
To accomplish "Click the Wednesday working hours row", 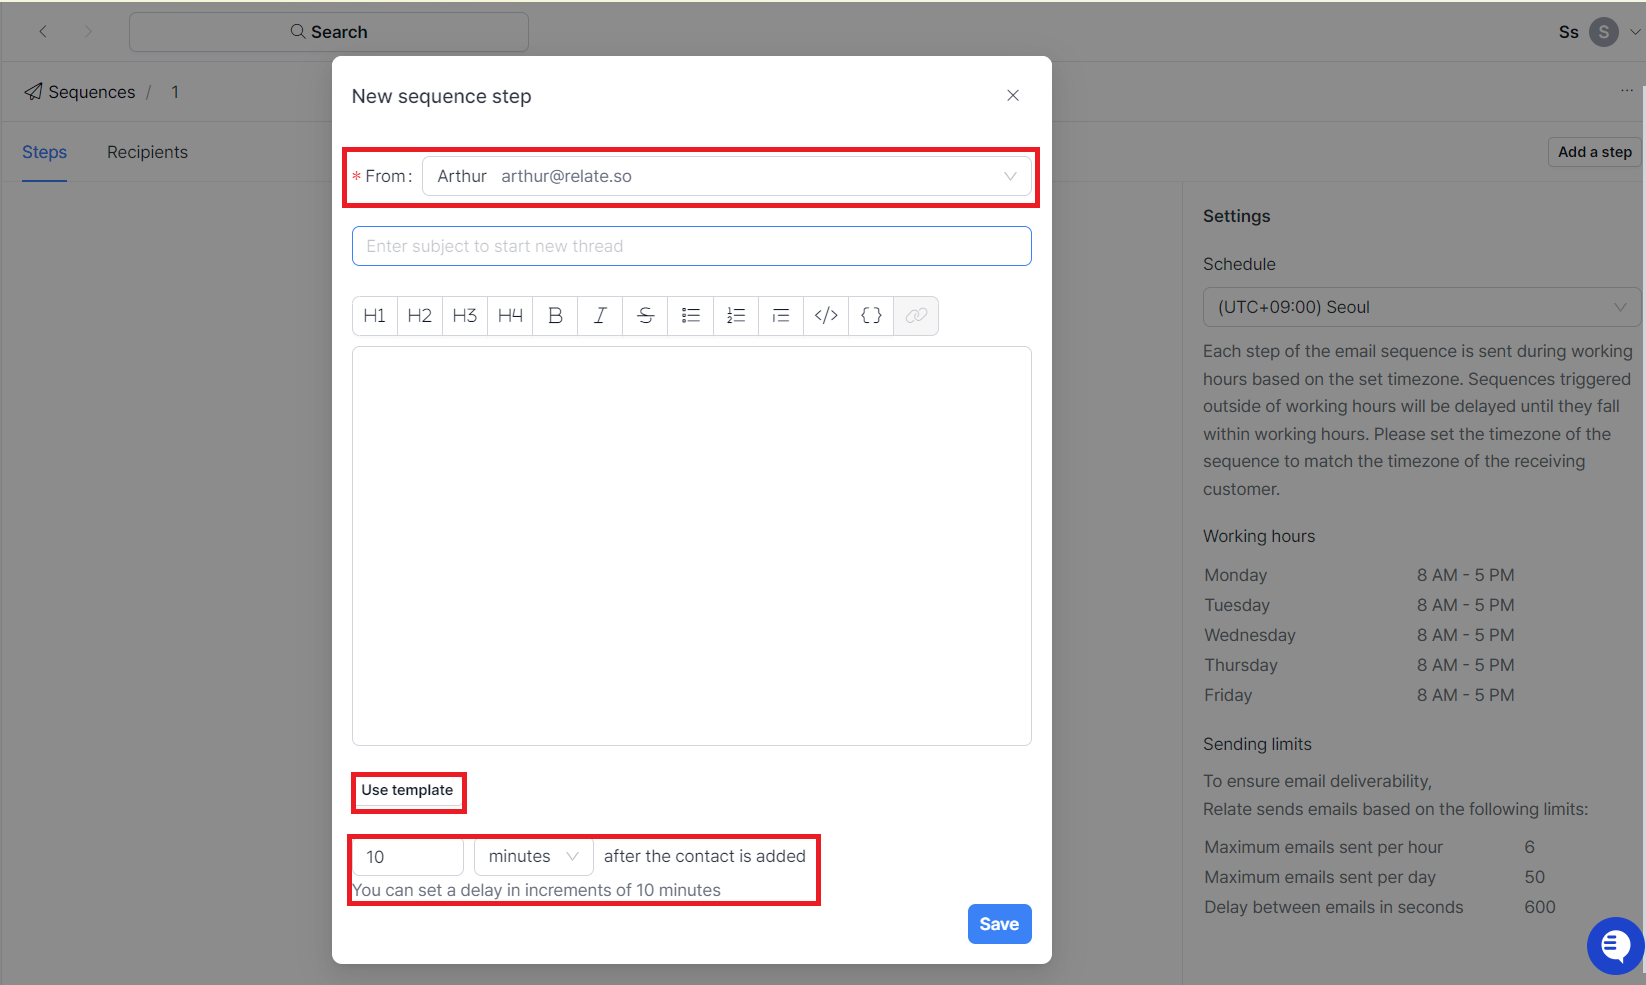I will coord(1360,635).
